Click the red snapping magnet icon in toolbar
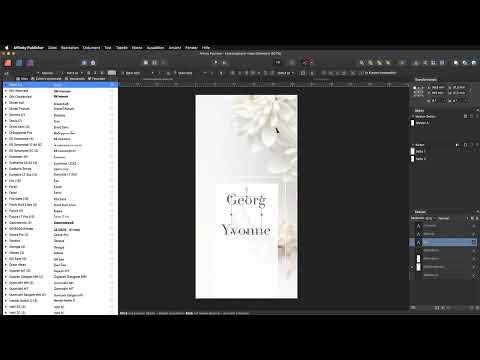The height and width of the screenshot is (360, 480). point(307,62)
